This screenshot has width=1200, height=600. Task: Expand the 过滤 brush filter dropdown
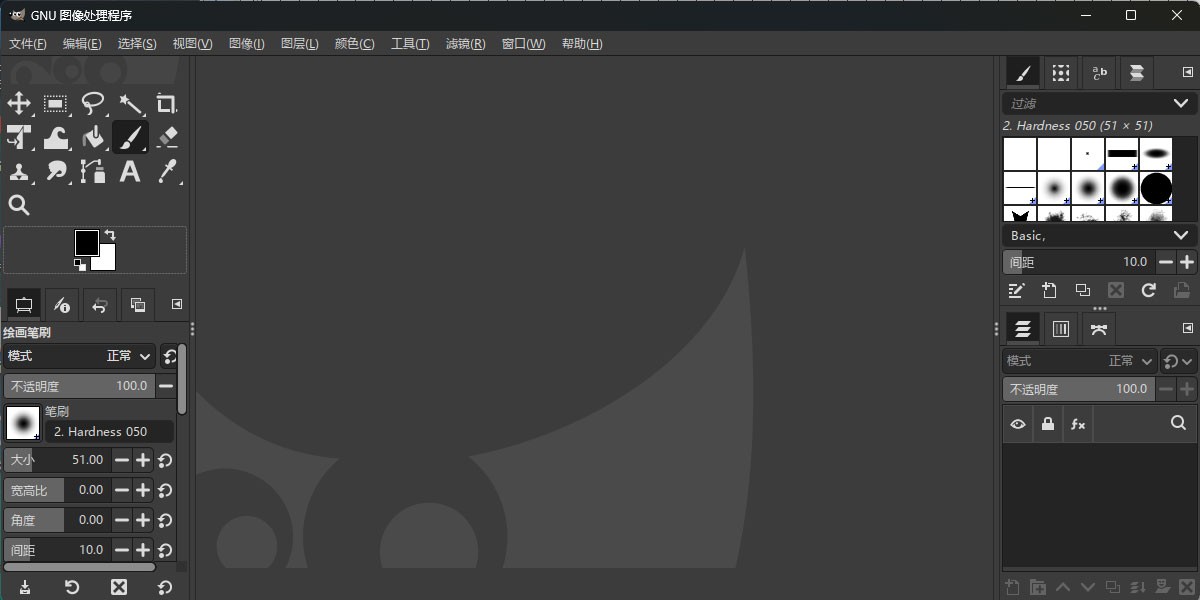pyautogui.click(x=1098, y=103)
